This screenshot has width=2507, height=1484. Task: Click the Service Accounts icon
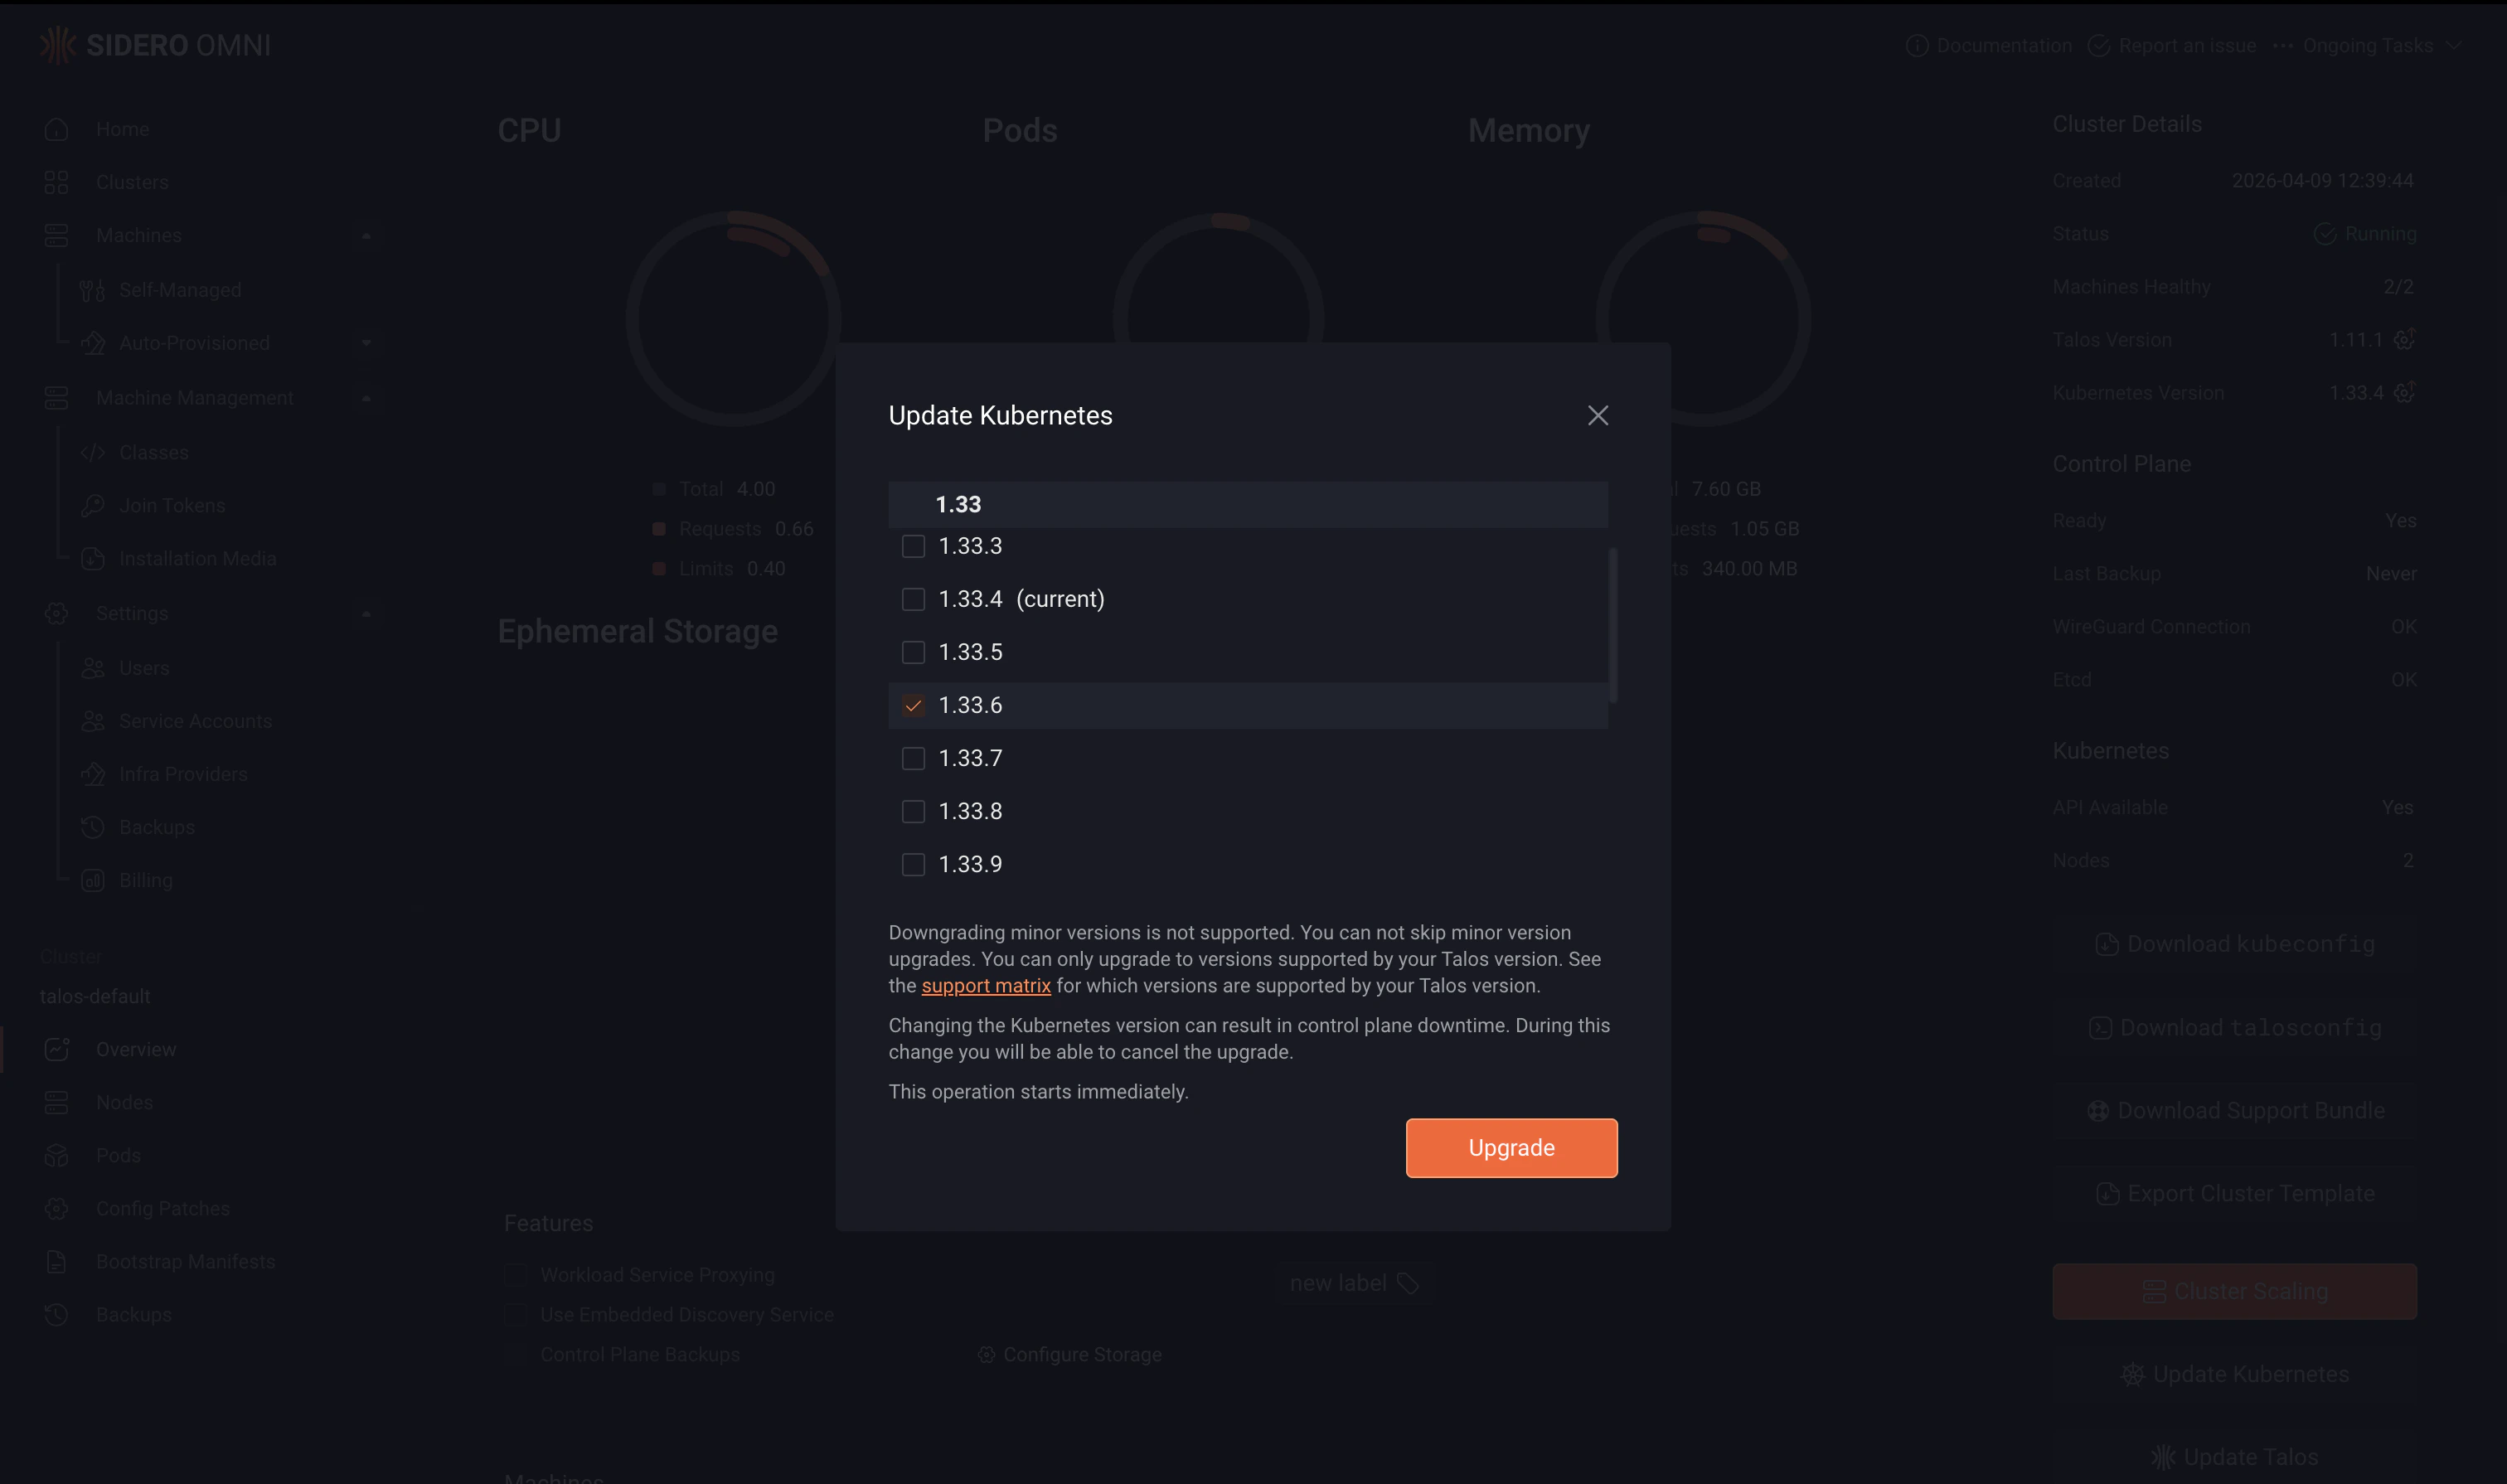tap(92, 721)
